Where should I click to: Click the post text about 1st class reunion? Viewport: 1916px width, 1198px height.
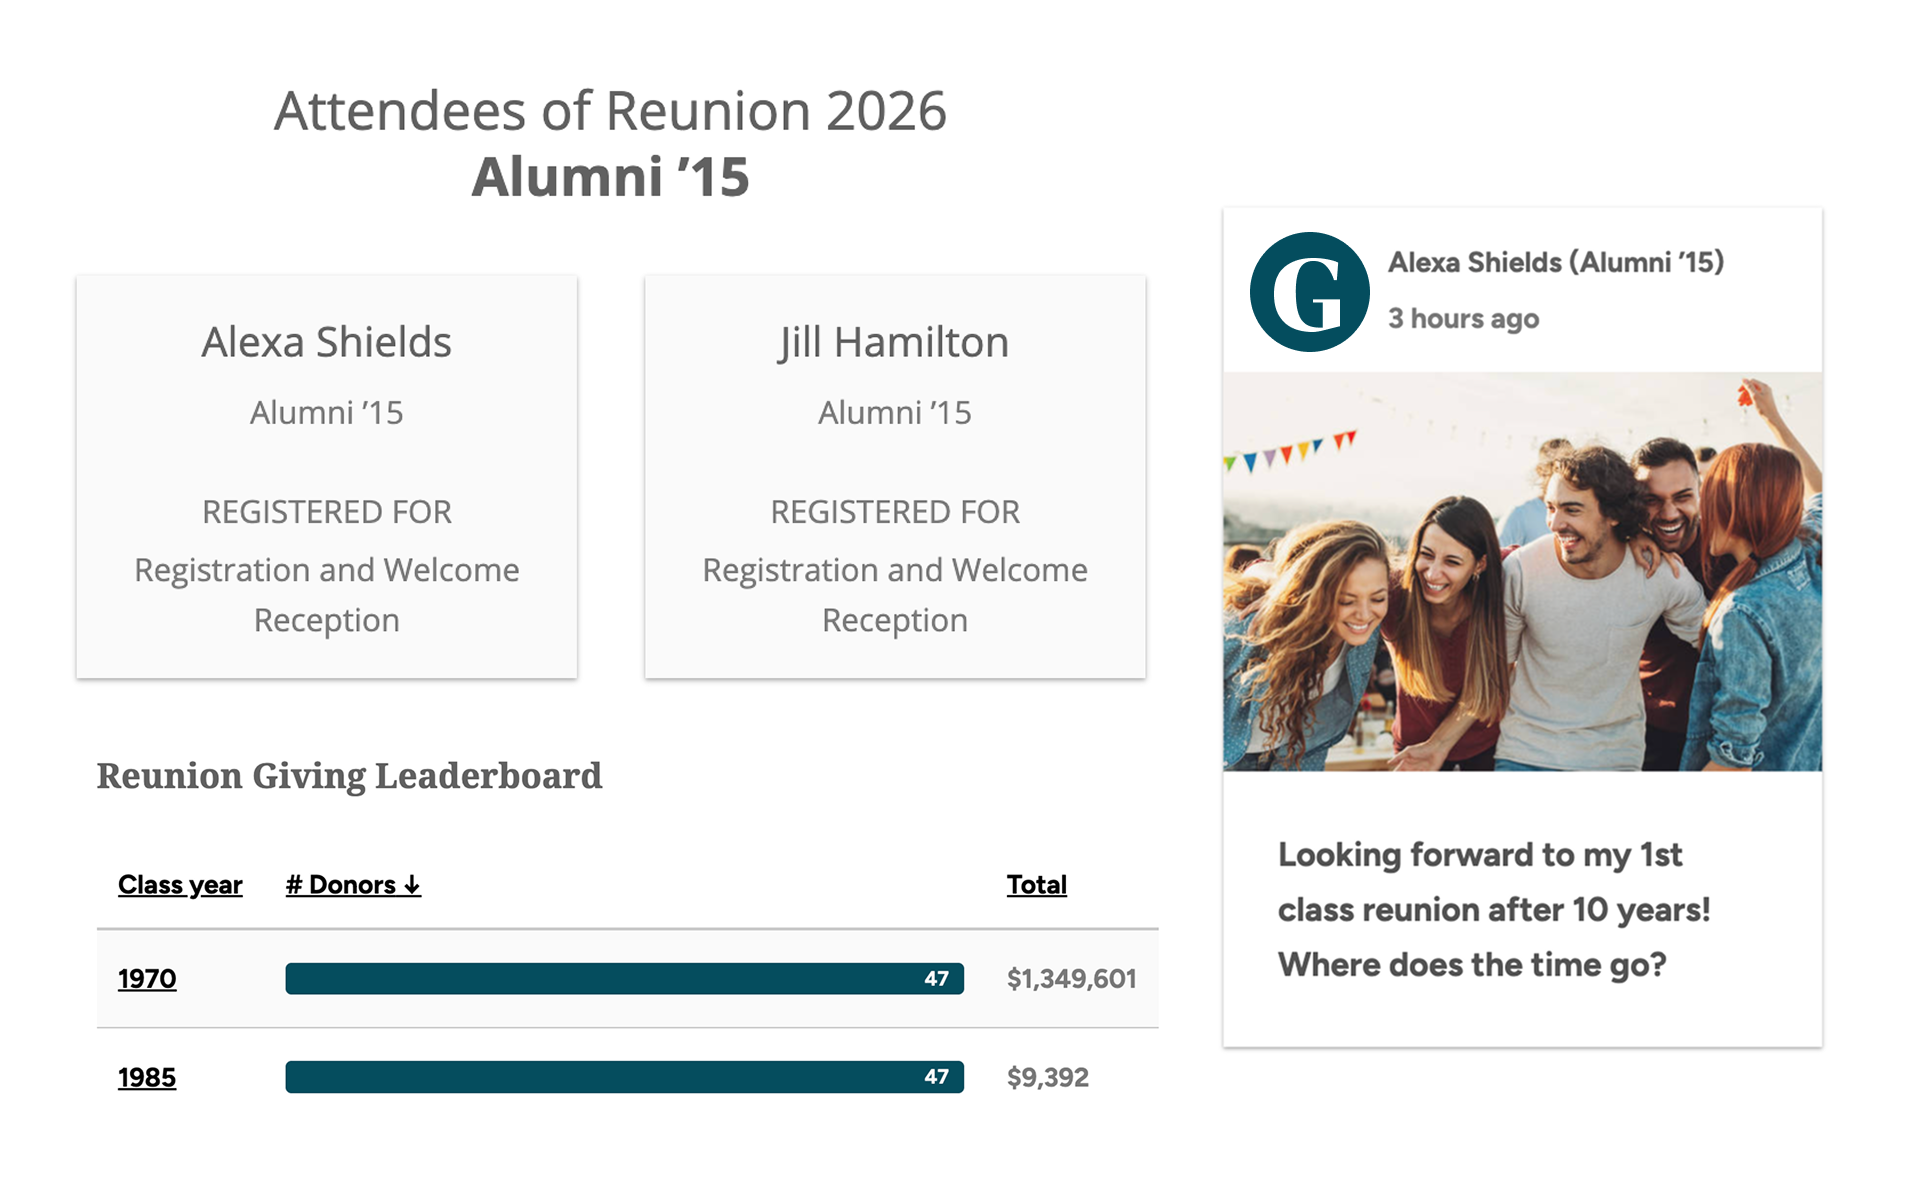[x=1494, y=910]
